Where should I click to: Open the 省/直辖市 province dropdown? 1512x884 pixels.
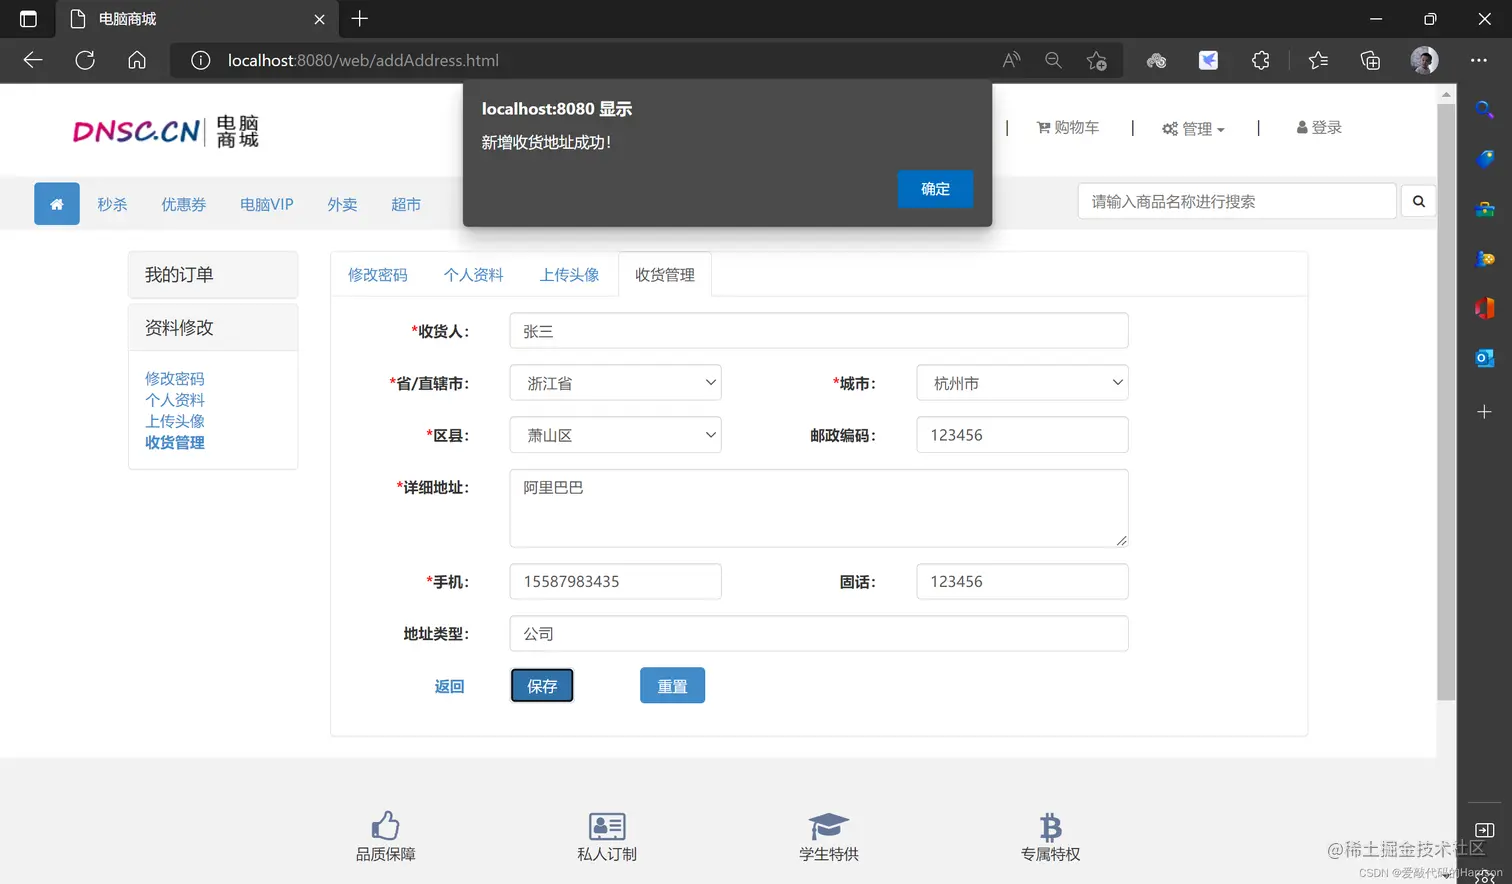click(614, 382)
